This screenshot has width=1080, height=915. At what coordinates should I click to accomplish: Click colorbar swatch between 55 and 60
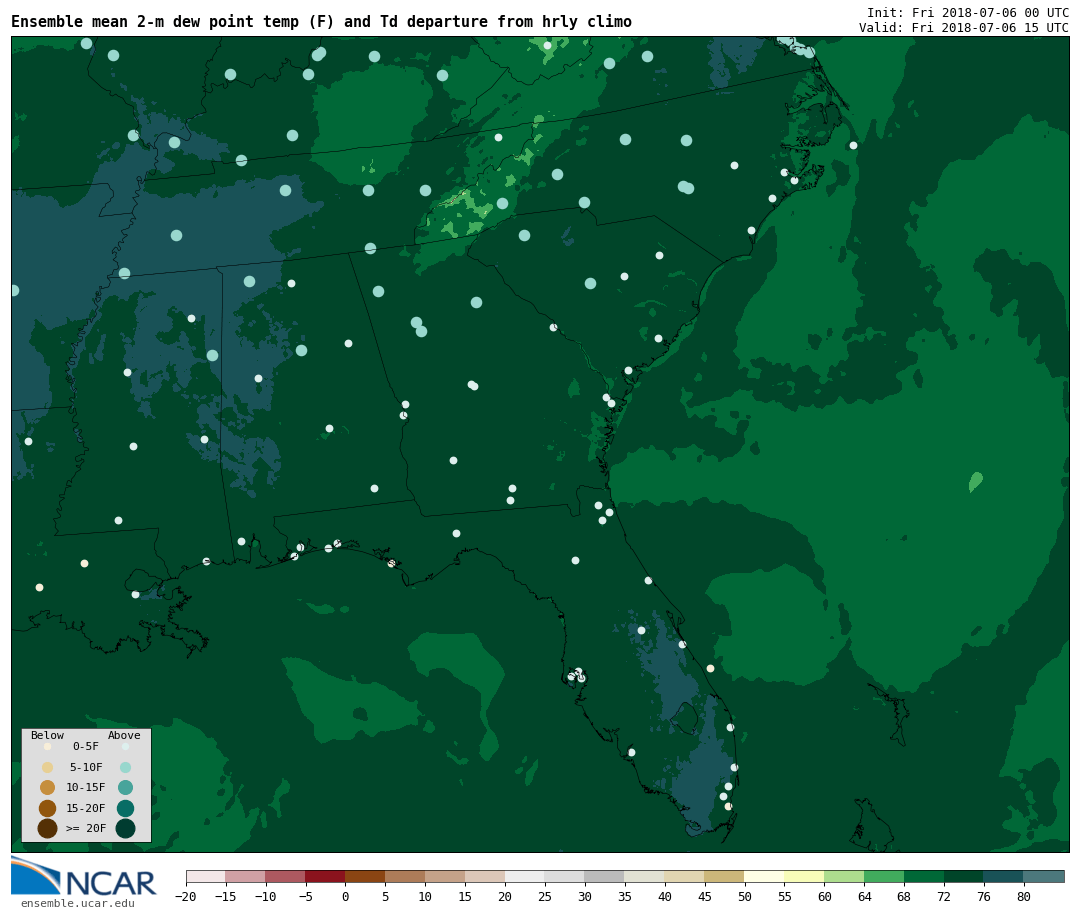pyautogui.click(x=804, y=877)
